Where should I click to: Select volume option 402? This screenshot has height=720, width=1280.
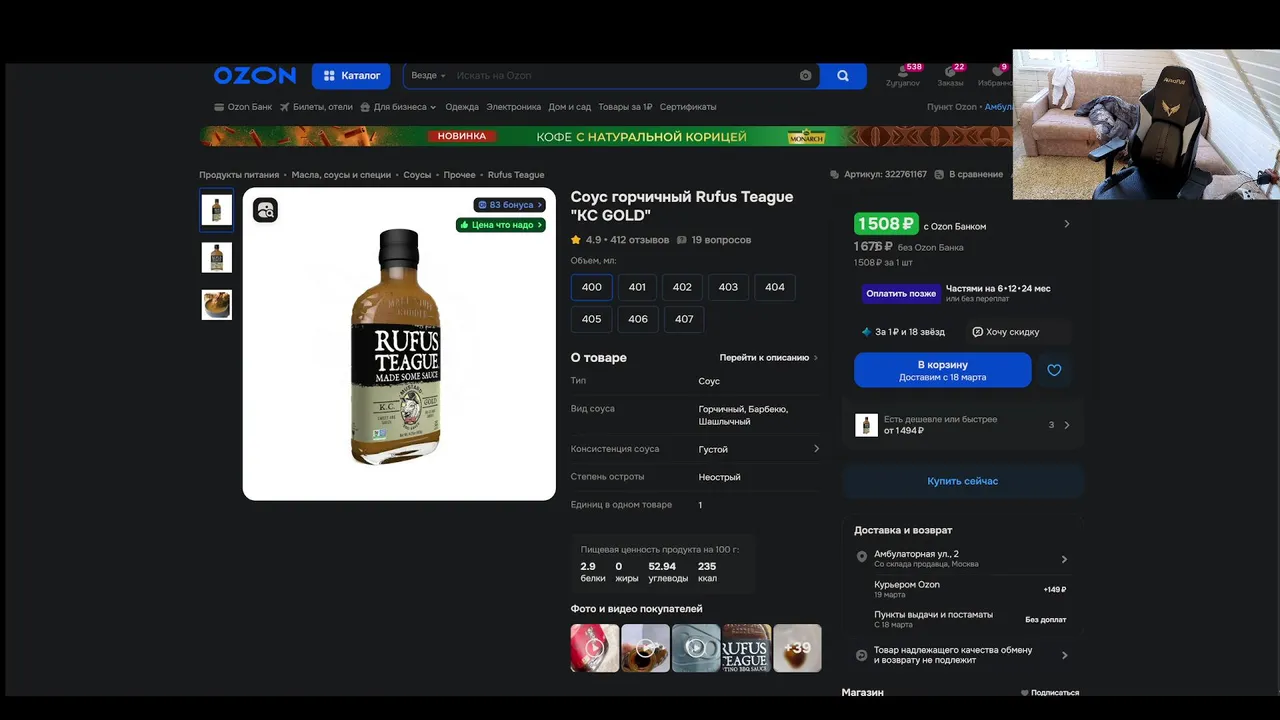point(682,287)
